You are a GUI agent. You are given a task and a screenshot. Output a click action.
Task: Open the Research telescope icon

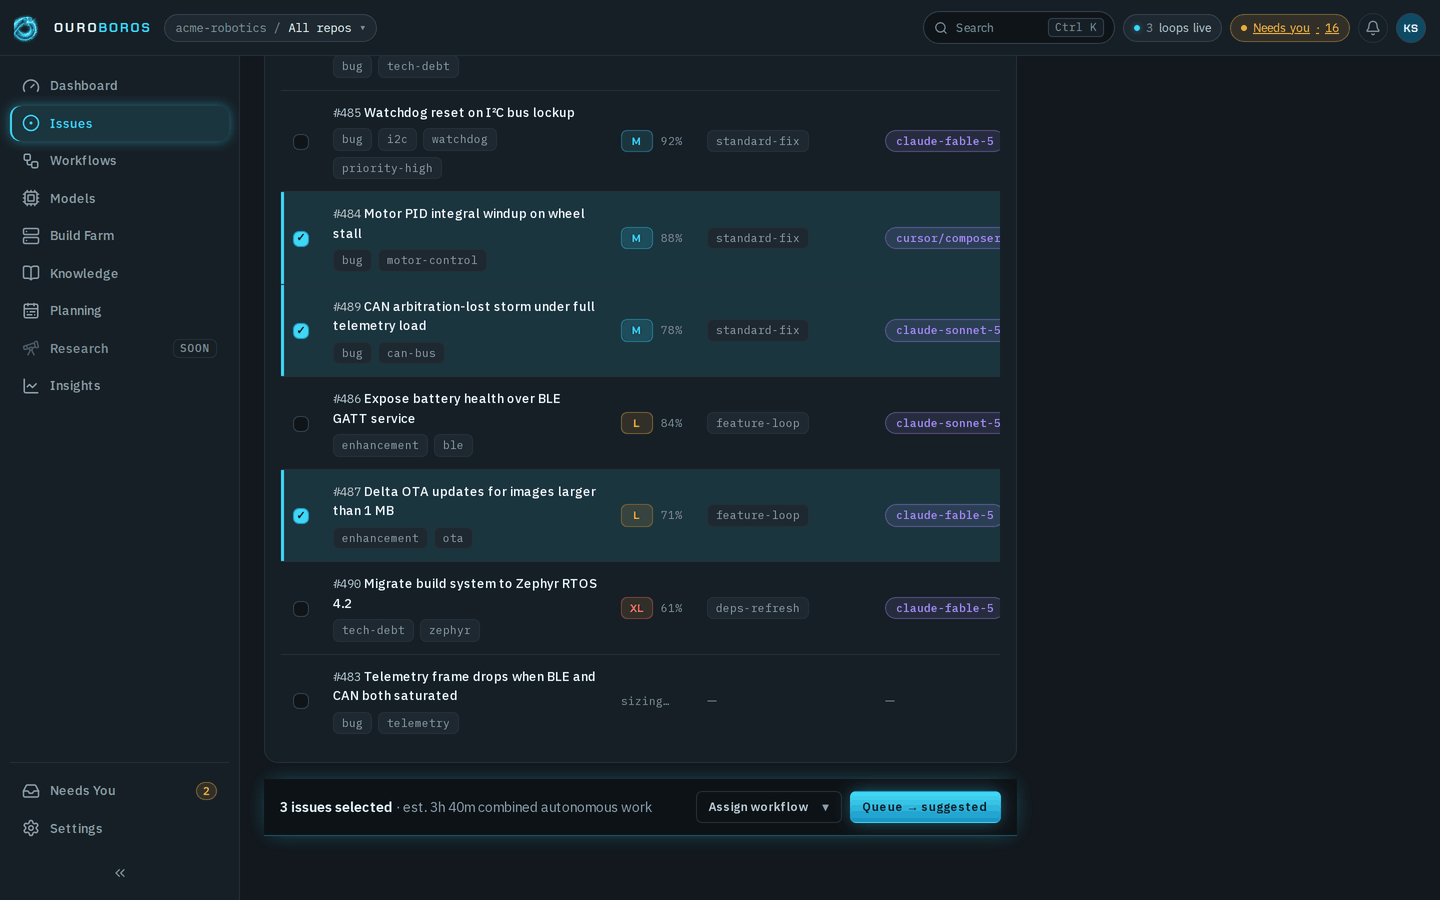tap(31, 348)
